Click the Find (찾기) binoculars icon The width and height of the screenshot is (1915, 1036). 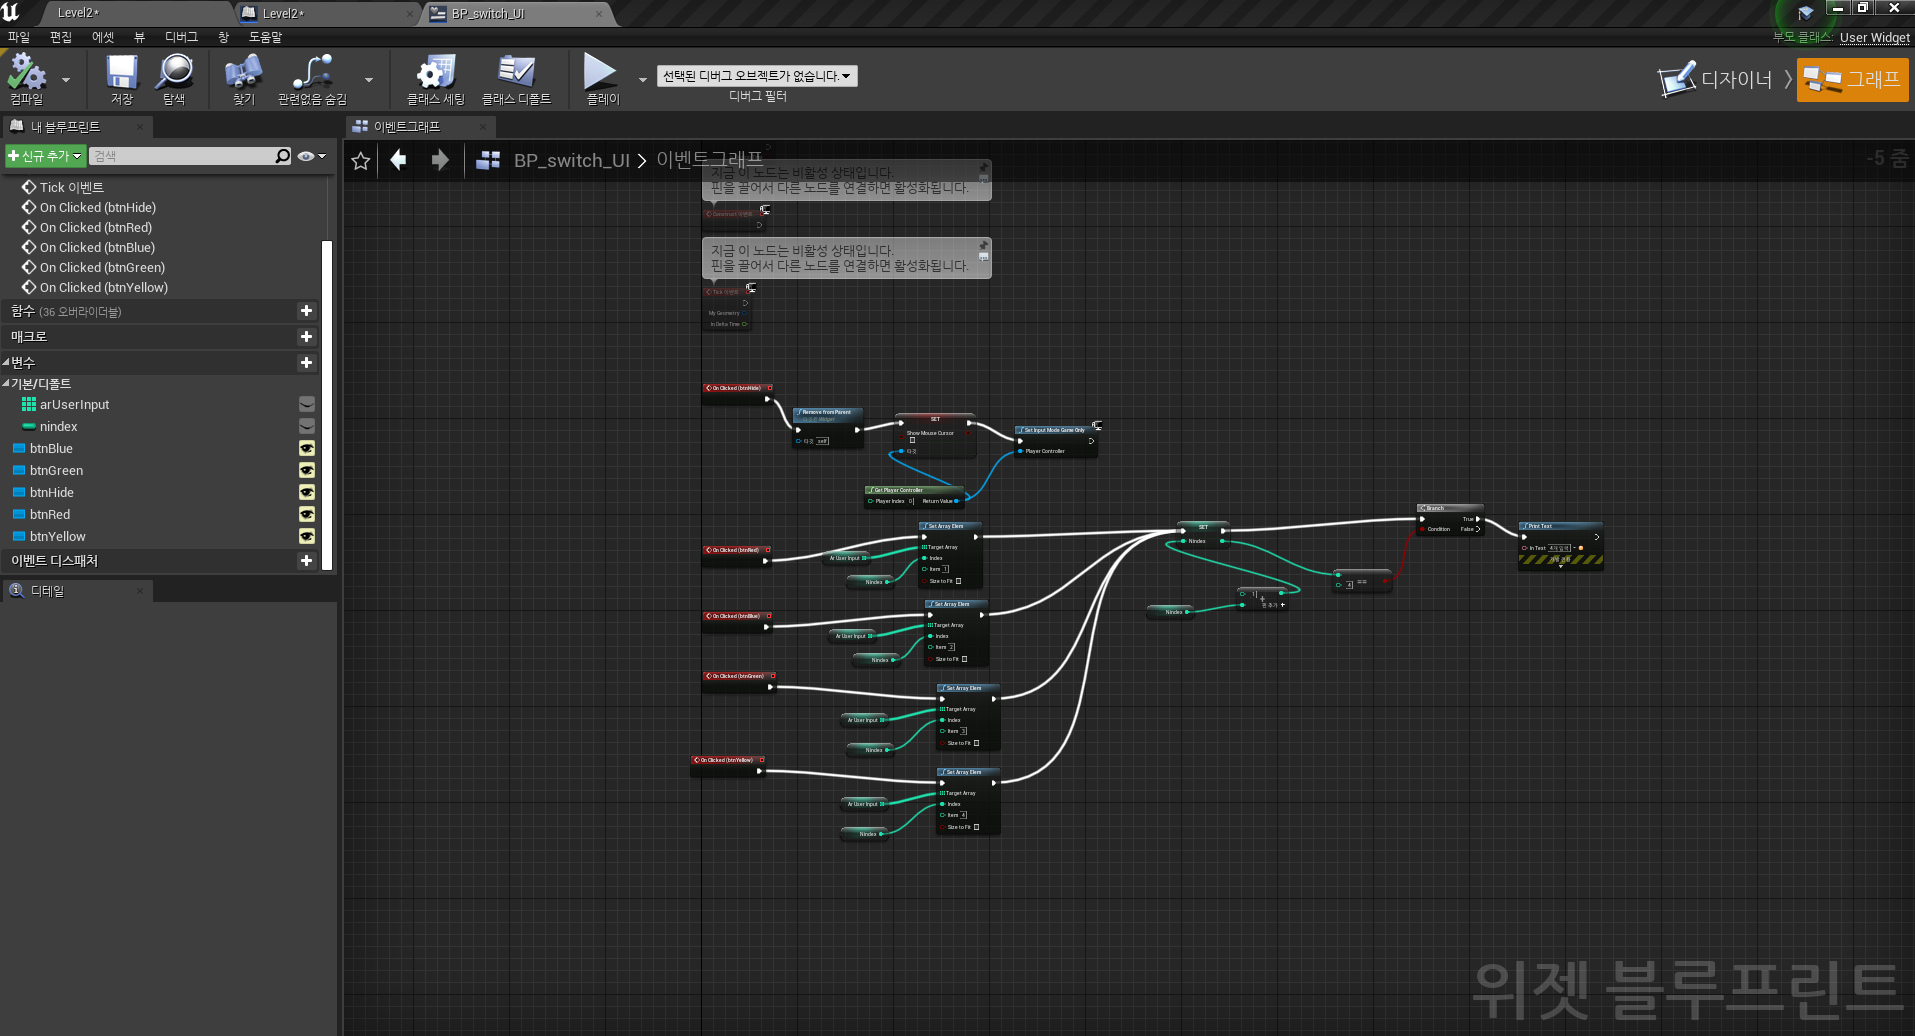coord(244,72)
